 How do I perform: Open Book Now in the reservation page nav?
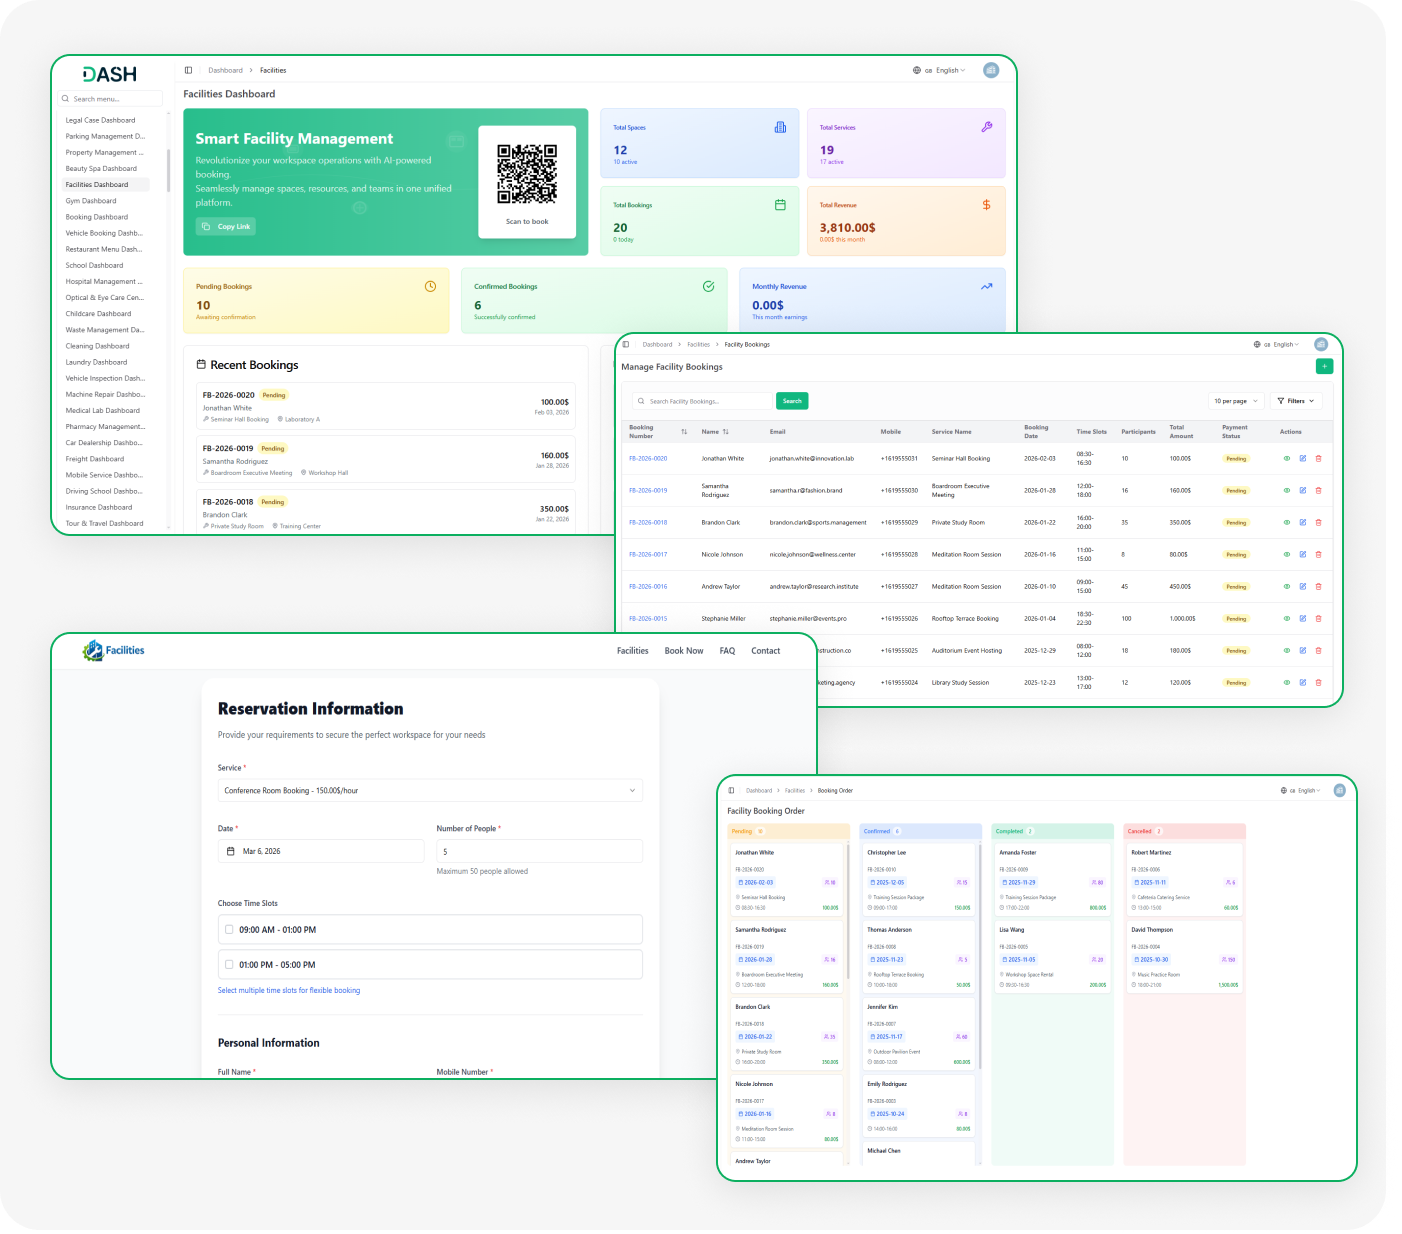[x=684, y=651]
